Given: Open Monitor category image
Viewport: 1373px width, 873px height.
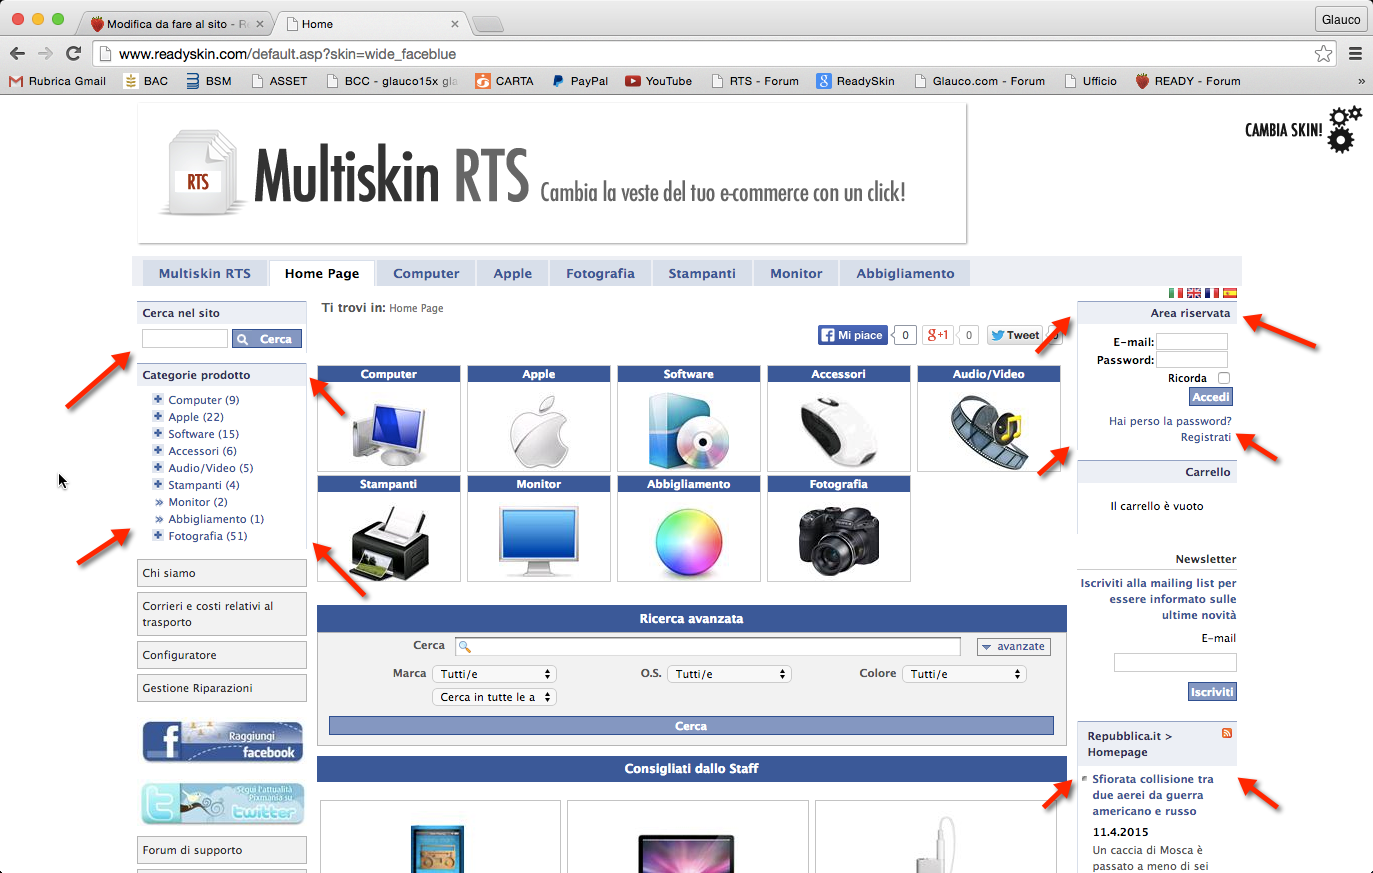Looking at the screenshot, I should [x=539, y=537].
